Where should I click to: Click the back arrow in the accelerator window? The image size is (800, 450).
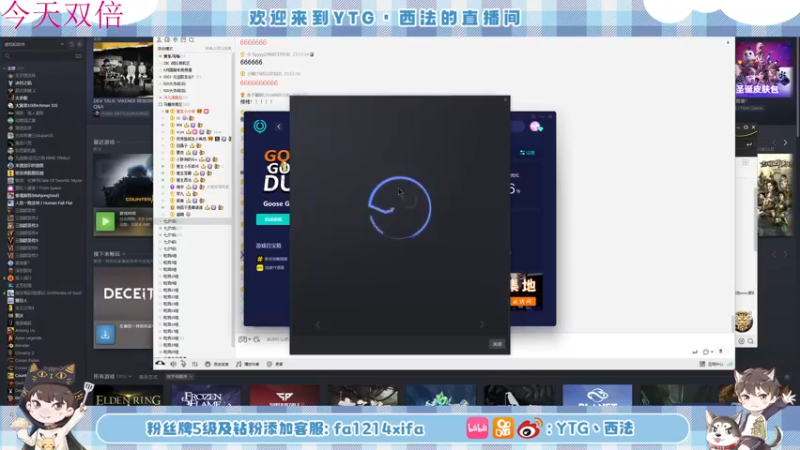[x=279, y=127]
